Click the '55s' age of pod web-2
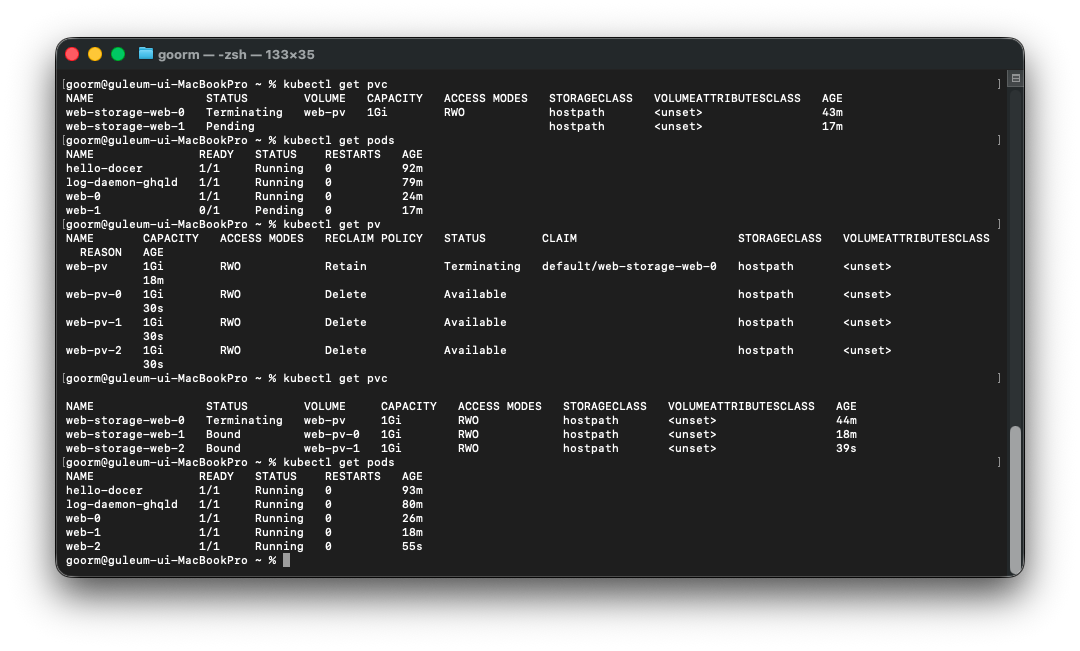1080x651 pixels. [412, 546]
